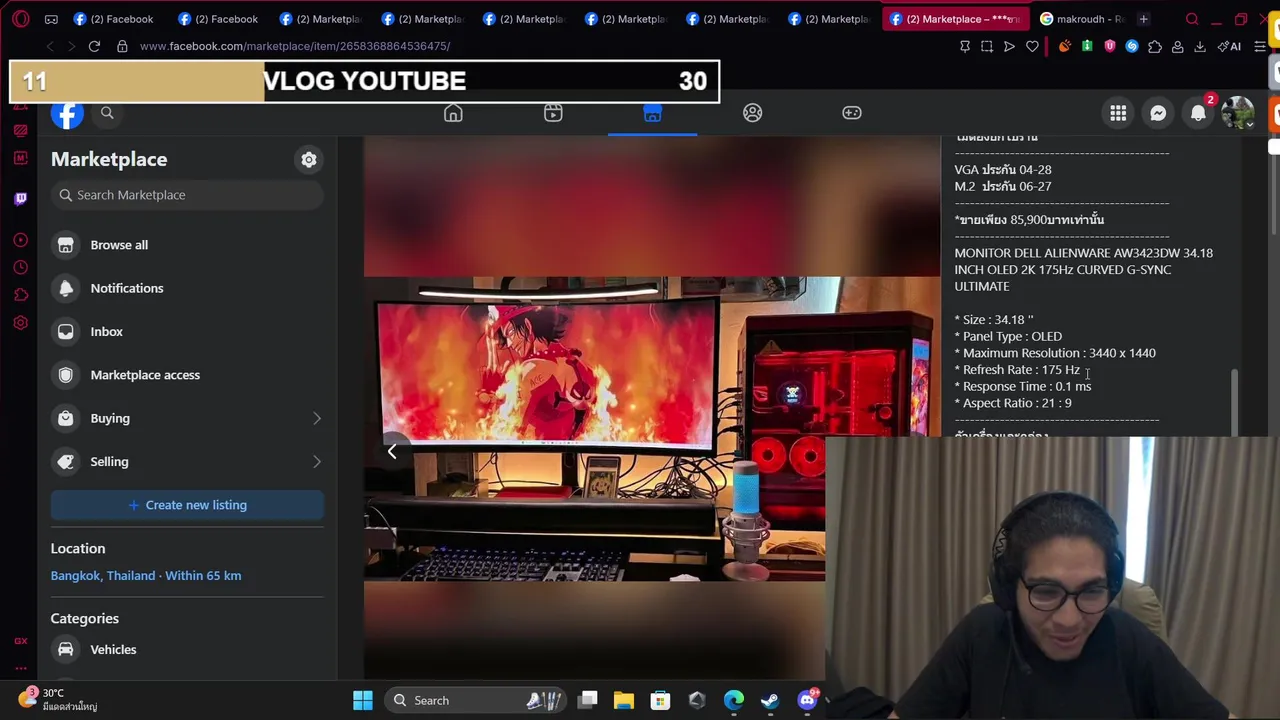Launch Microsoft Edge from taskbar
This screenshot has height=720, width=1280.
pos(734,700)
